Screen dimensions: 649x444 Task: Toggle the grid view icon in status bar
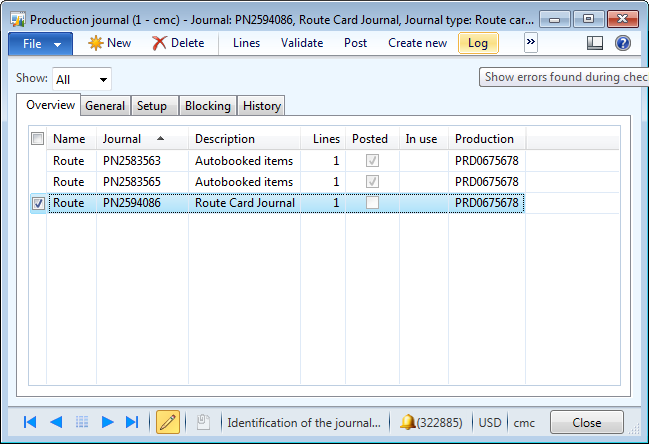coord(82,422)
